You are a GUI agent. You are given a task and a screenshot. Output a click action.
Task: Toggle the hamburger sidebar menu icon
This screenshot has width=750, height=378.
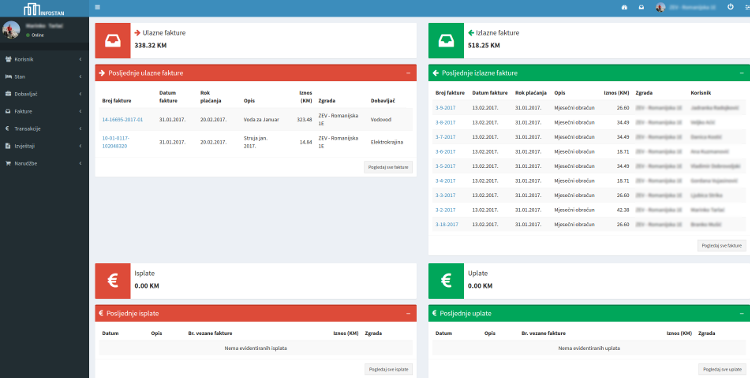point(98,7)
